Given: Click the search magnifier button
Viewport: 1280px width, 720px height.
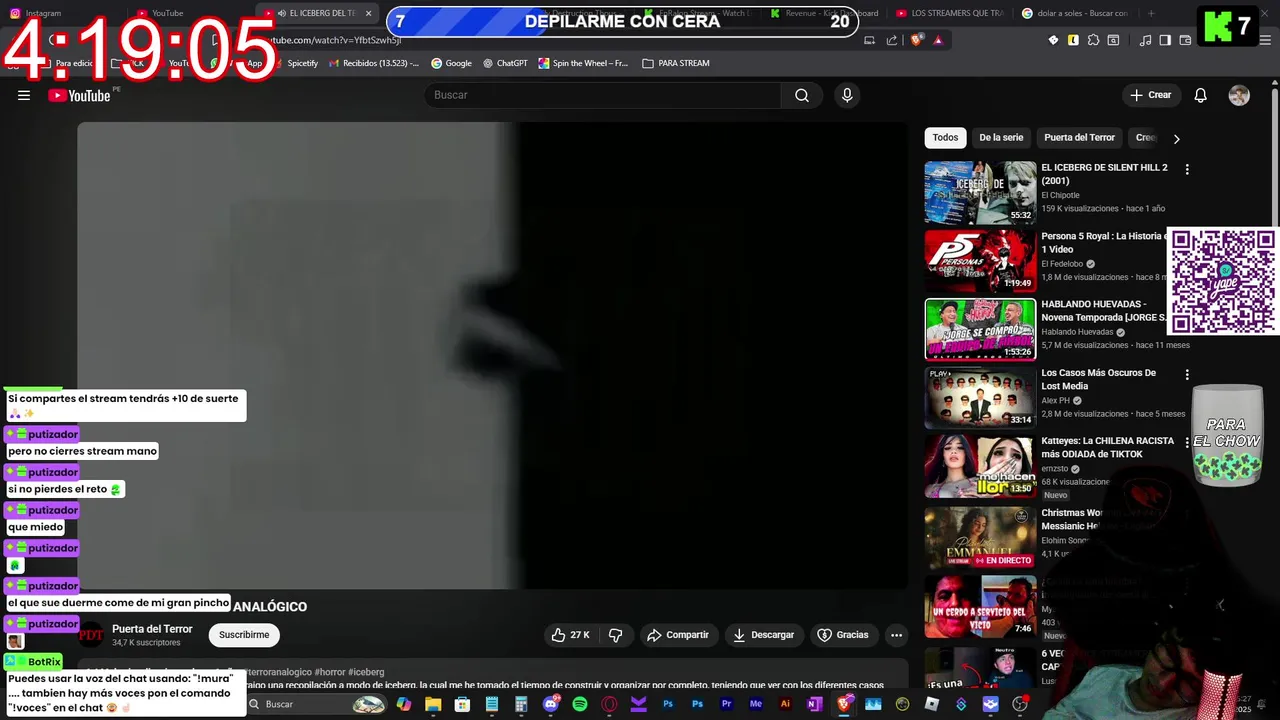Looking at the screenshot, I should coord(802,95).
